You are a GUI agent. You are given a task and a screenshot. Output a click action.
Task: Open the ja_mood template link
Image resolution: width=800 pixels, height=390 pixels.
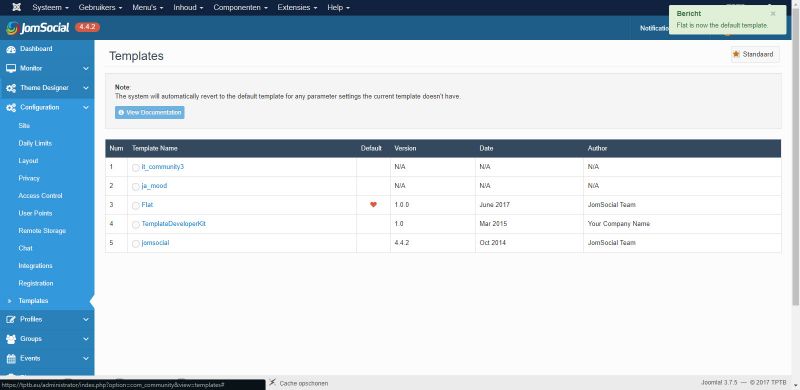click(154, 186)
